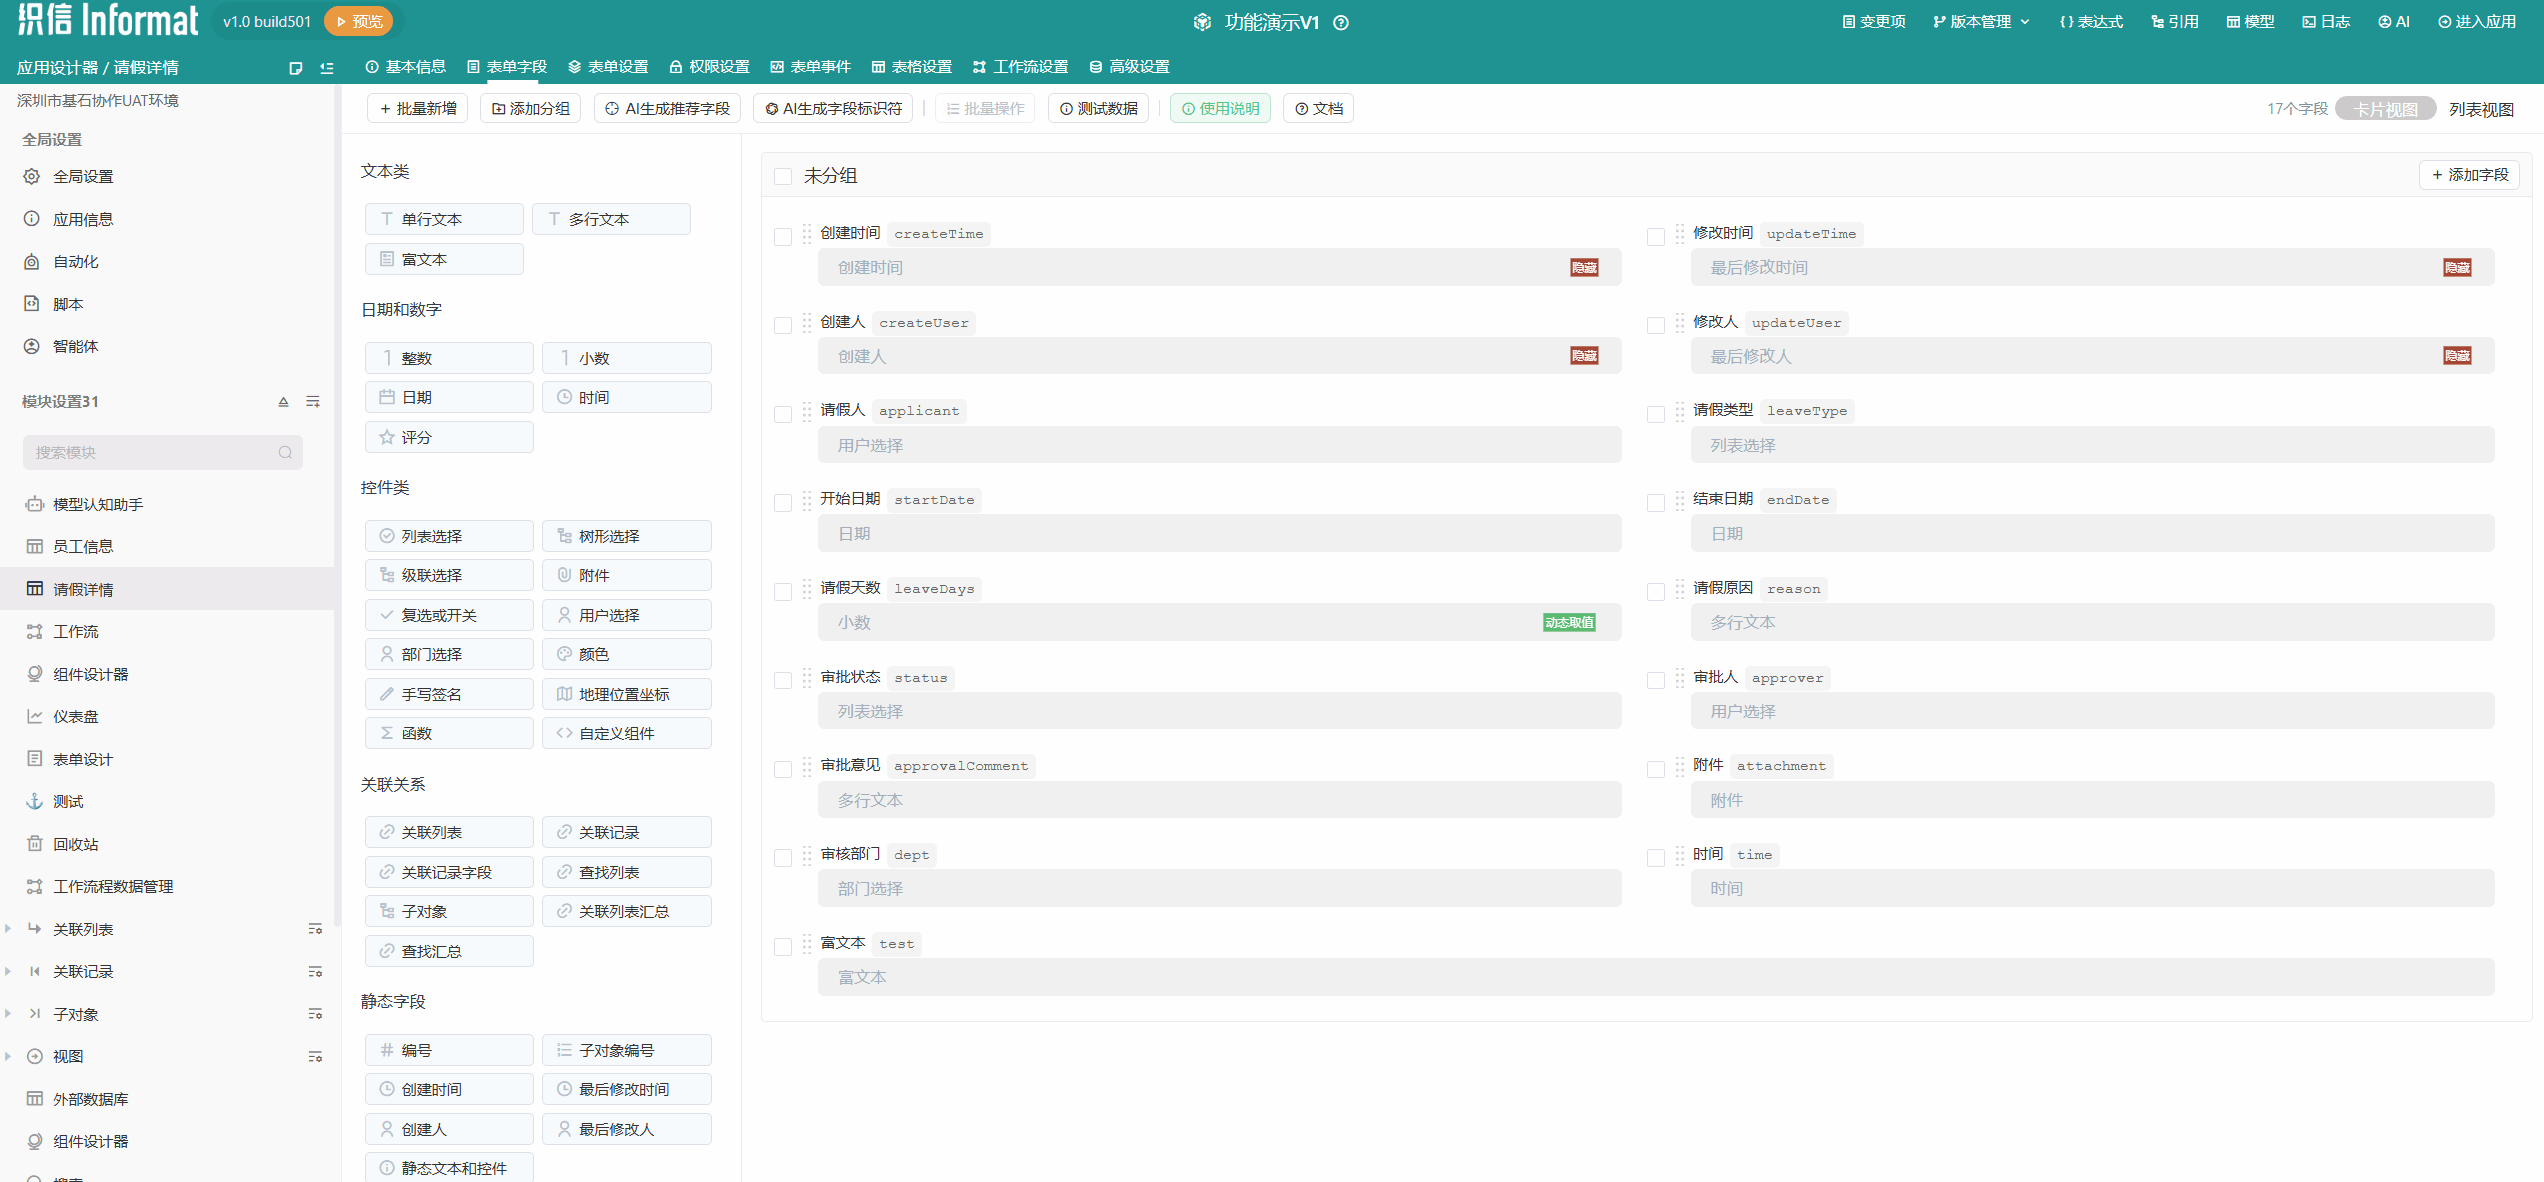Click the 添加字段 button

coord(2469,175)
